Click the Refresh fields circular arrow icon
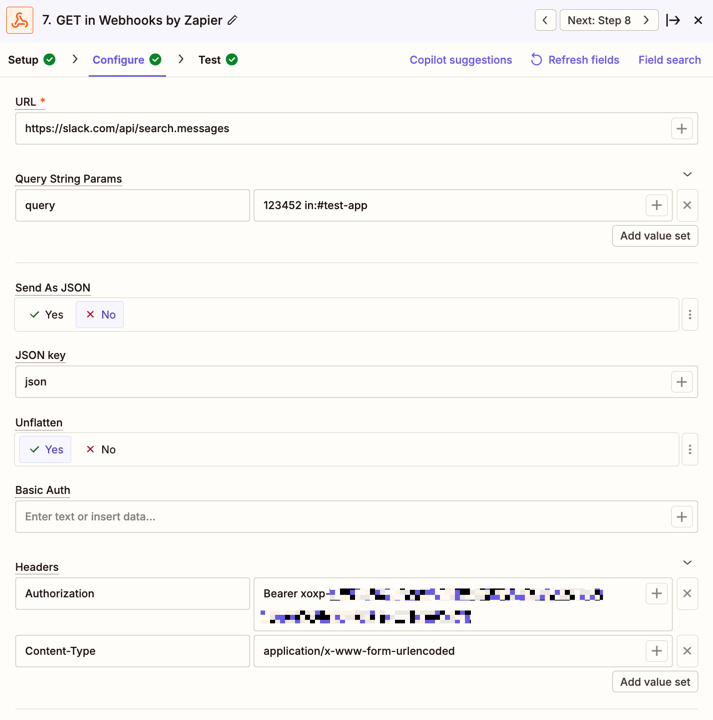The width and height of the screenshot is (713, 720). (536, 59)
